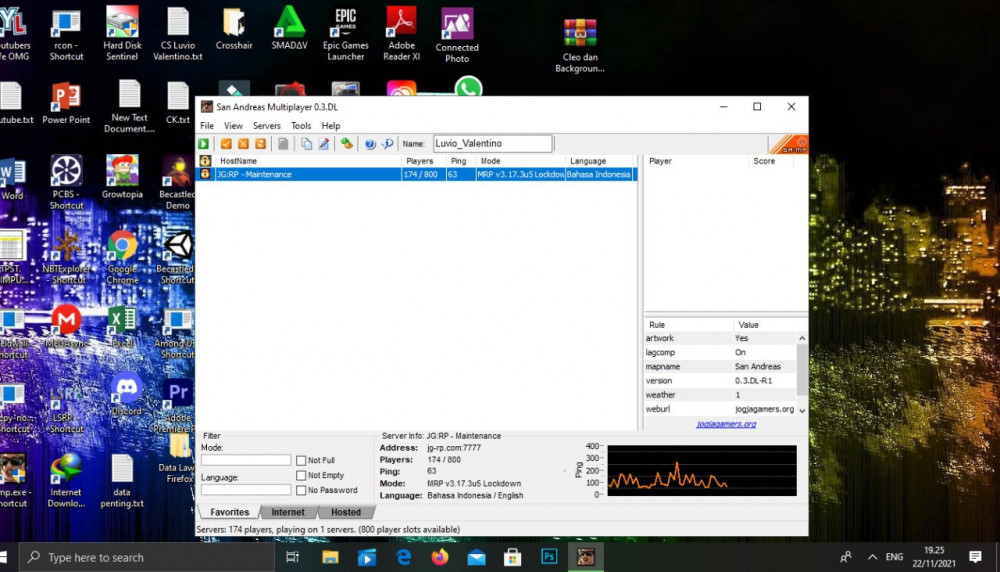The image size is (1000, 572).
Task: Open the jogjagamers.org link
Action: 726,424
